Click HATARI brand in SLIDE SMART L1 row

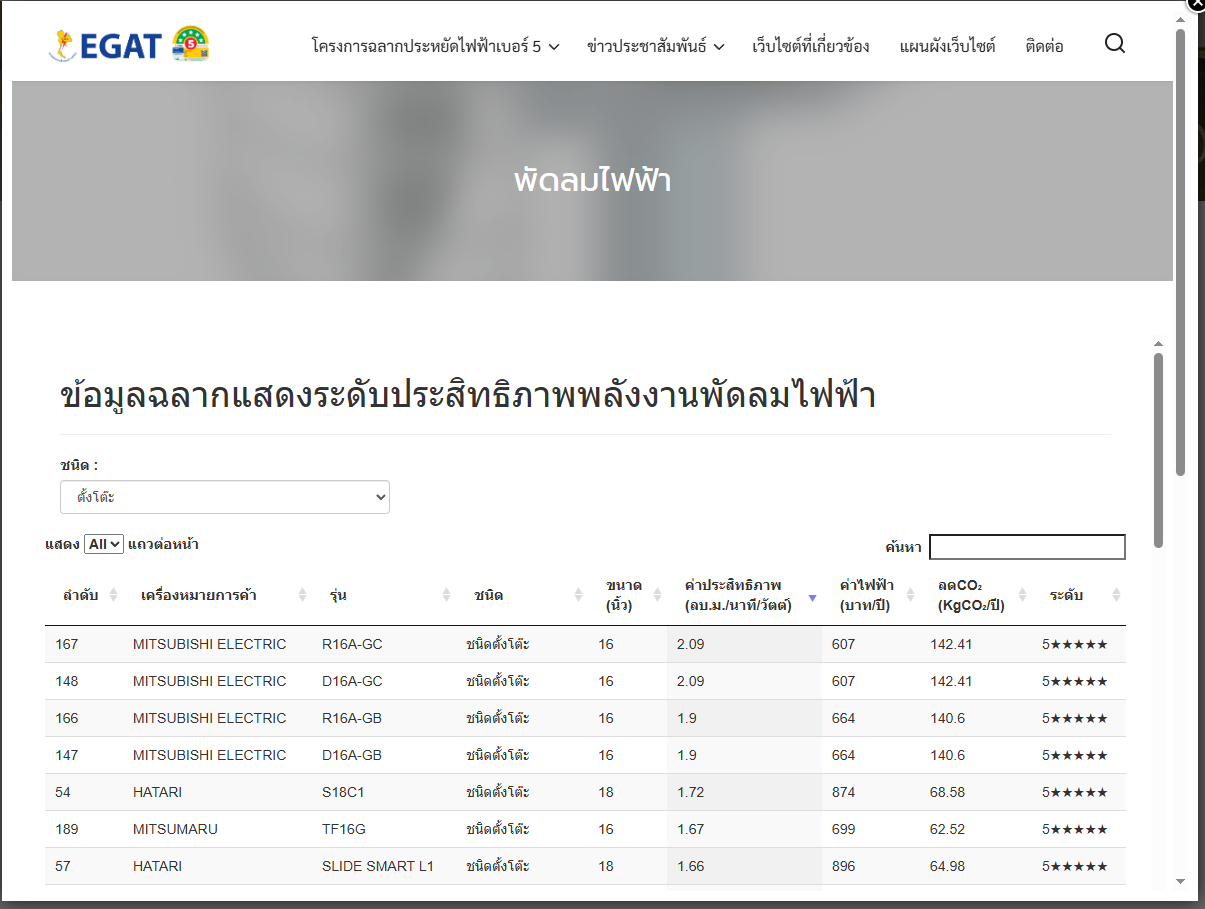tap(158, 866)
